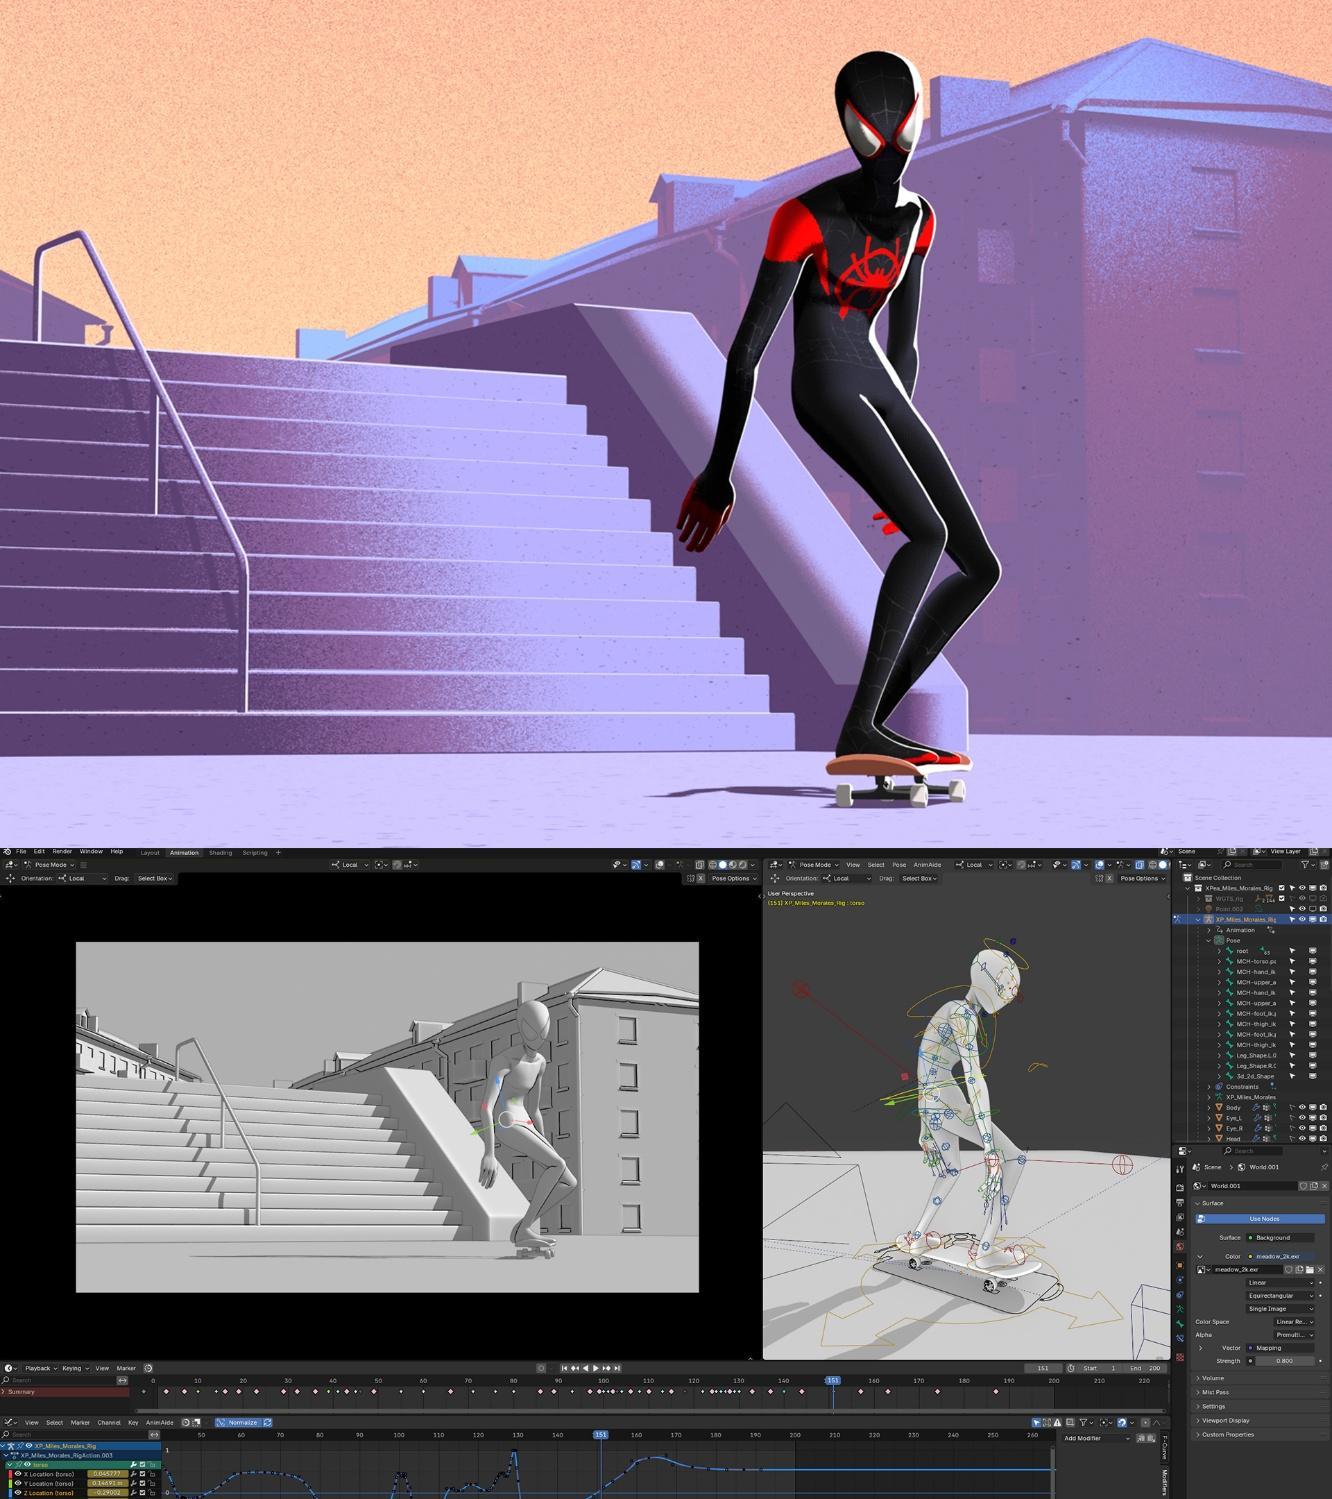Open Pose Mode dropdown in the right viewport
Image resolution: width=1332 pixels, height=1499 pixels.
[814, 865]
